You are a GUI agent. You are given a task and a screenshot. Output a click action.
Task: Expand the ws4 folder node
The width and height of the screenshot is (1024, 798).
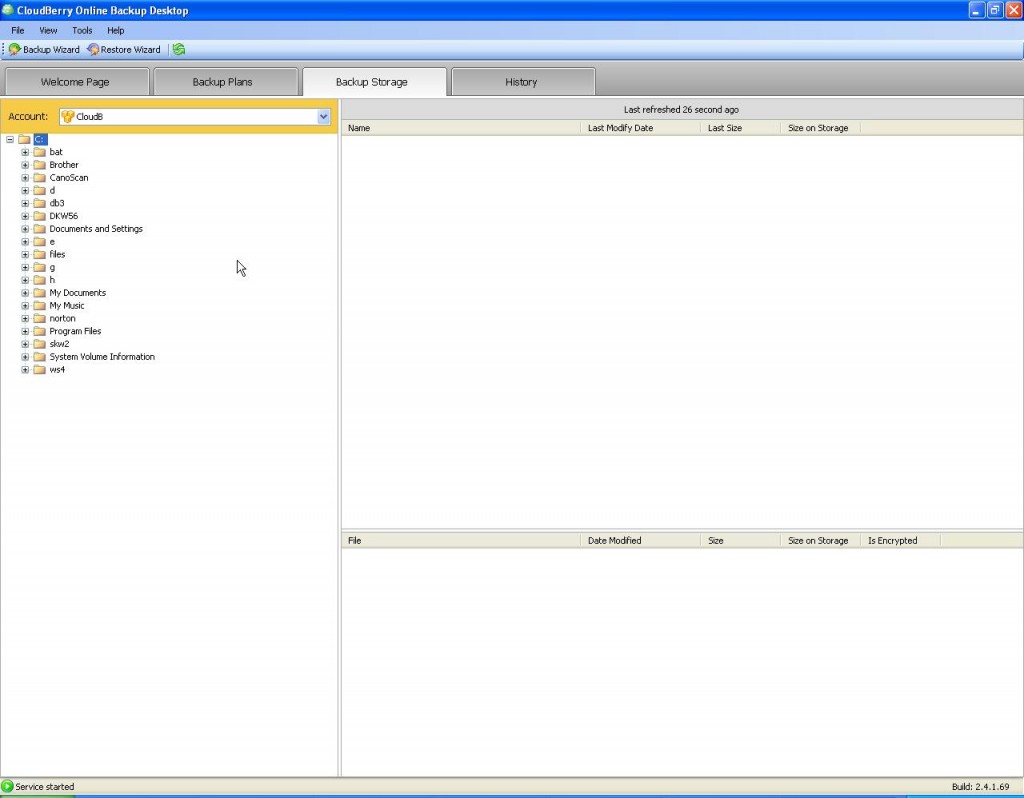[25, 370]
